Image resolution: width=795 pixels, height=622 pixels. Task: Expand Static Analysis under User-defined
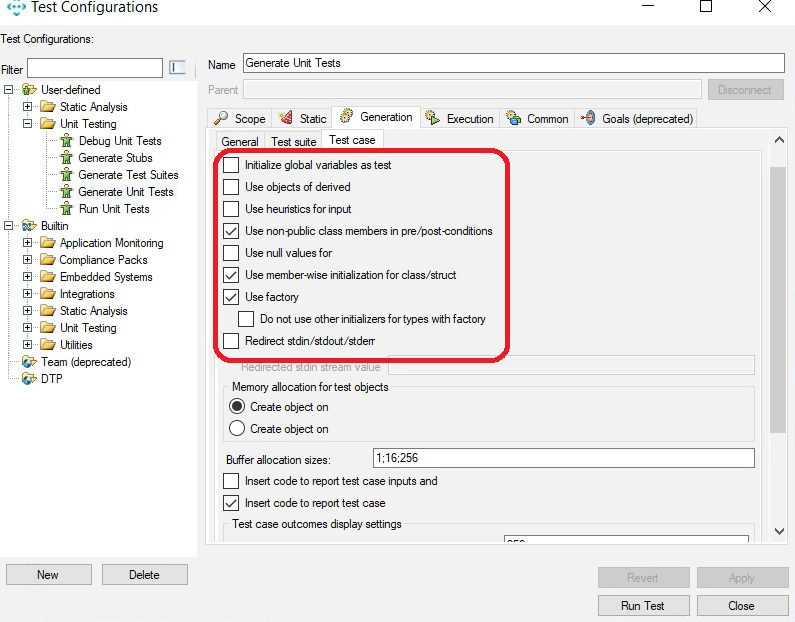pyautogui.click(x=27, y=106)
